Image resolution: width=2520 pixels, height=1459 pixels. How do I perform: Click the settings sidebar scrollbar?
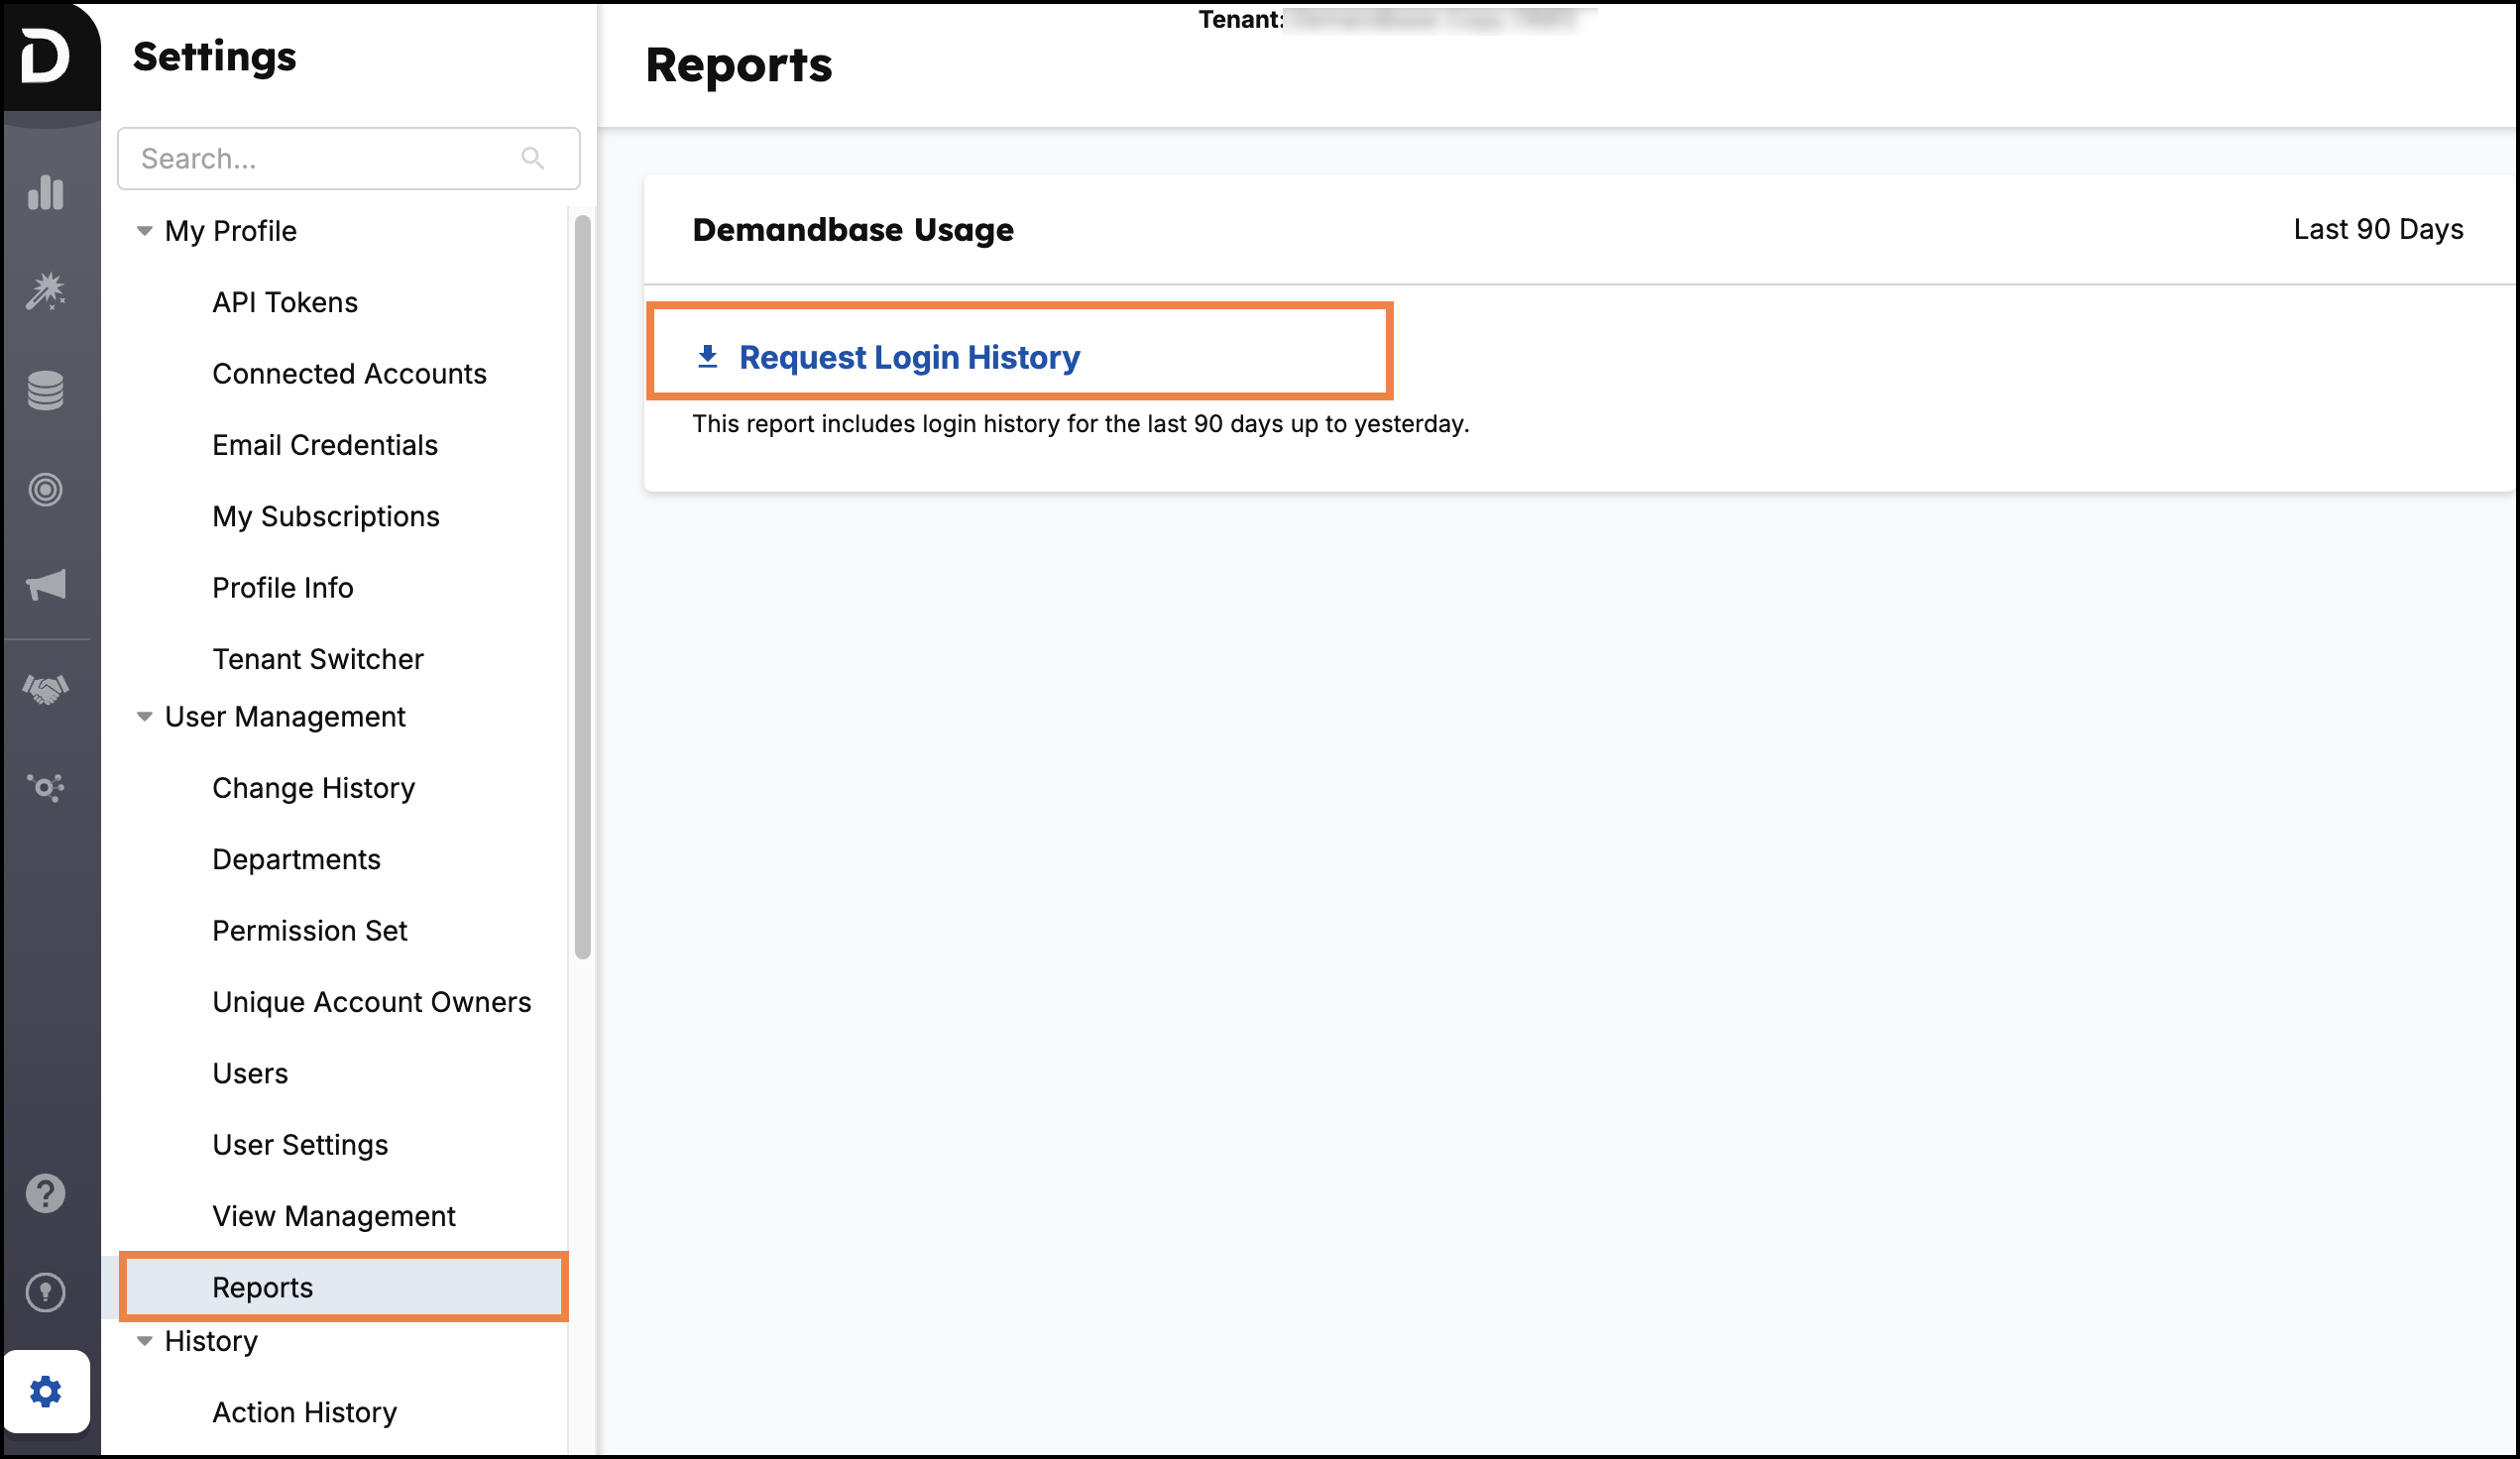pyautogui.click(x=583, y=587)
